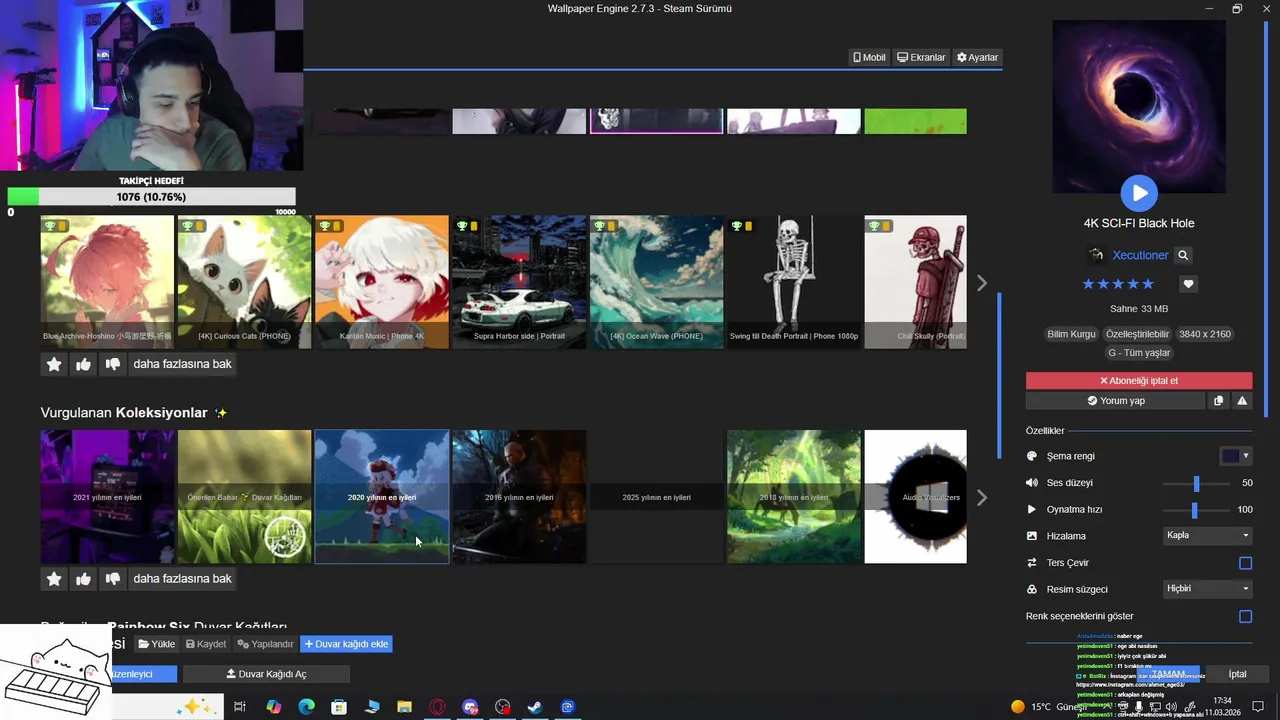The height and width of the screenshot is (720, 1280).
Task: Thumbs up icon below the Koleksiyonlar thumbnails
Action: (x=83, y=579)
